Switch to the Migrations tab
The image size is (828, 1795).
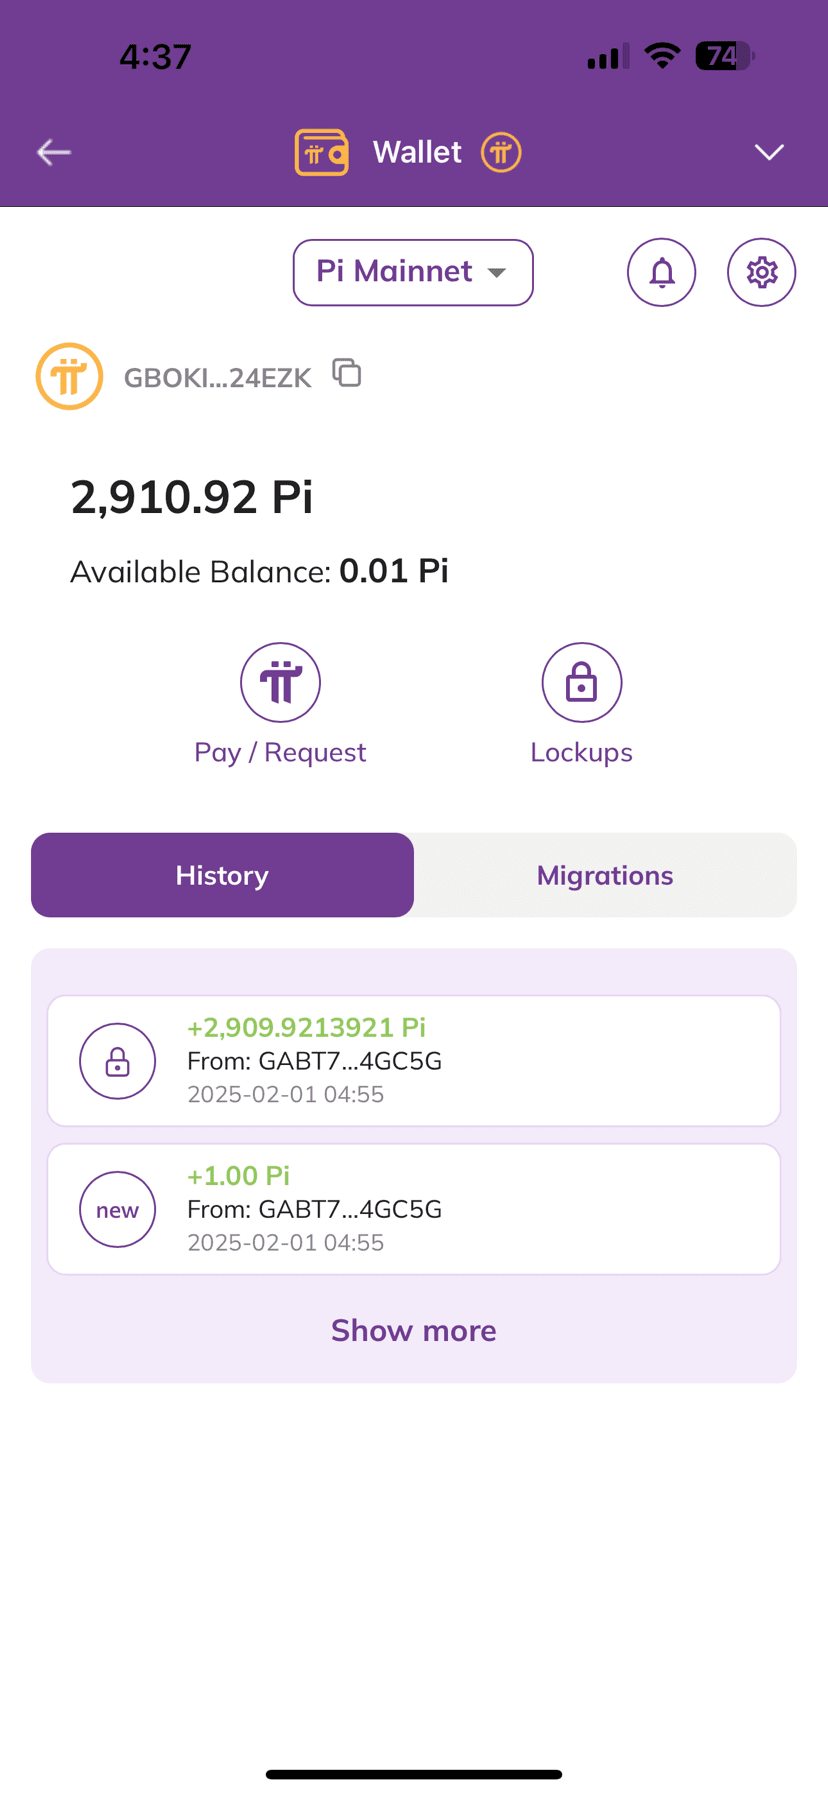pyautogui.click(x=605, y=875)
